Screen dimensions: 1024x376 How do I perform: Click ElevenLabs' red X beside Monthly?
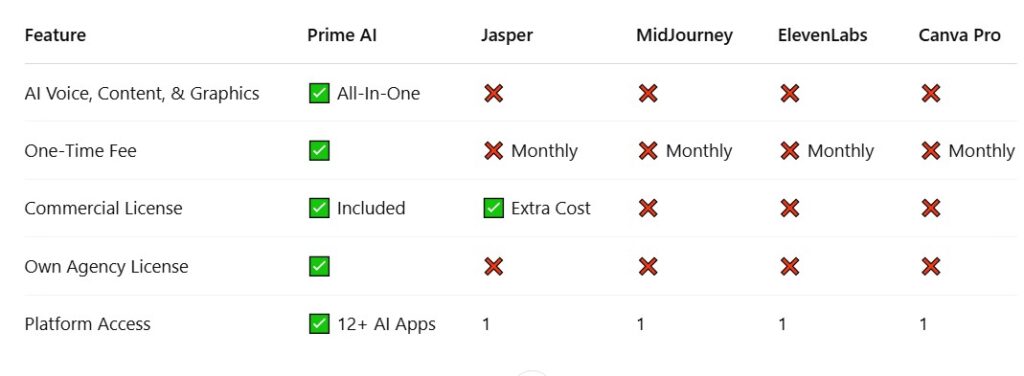(790, 151)
